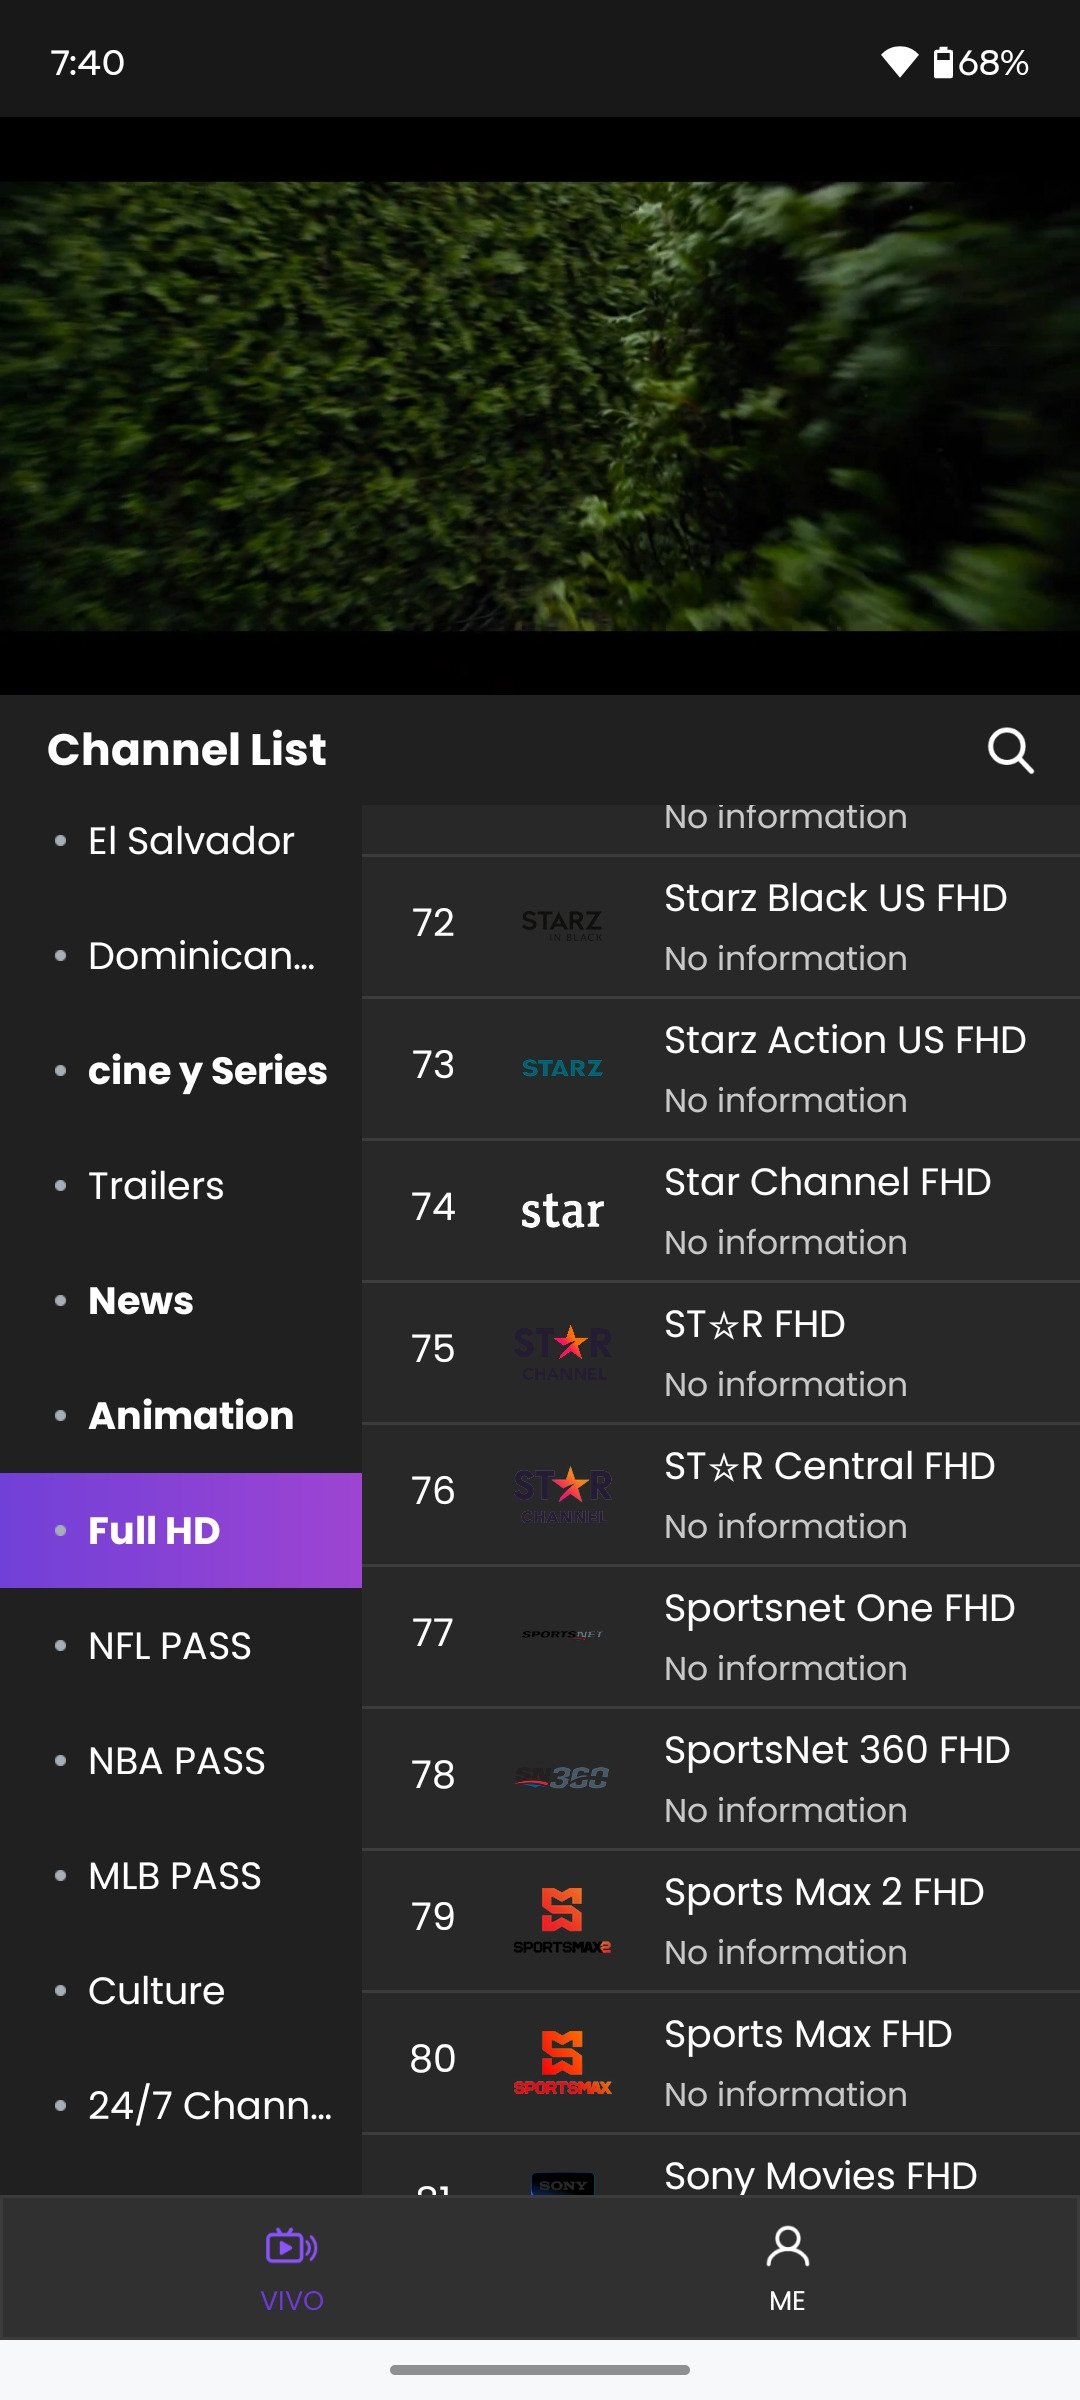Tap the star channel 74 logo

click(x=562, y=1210)
